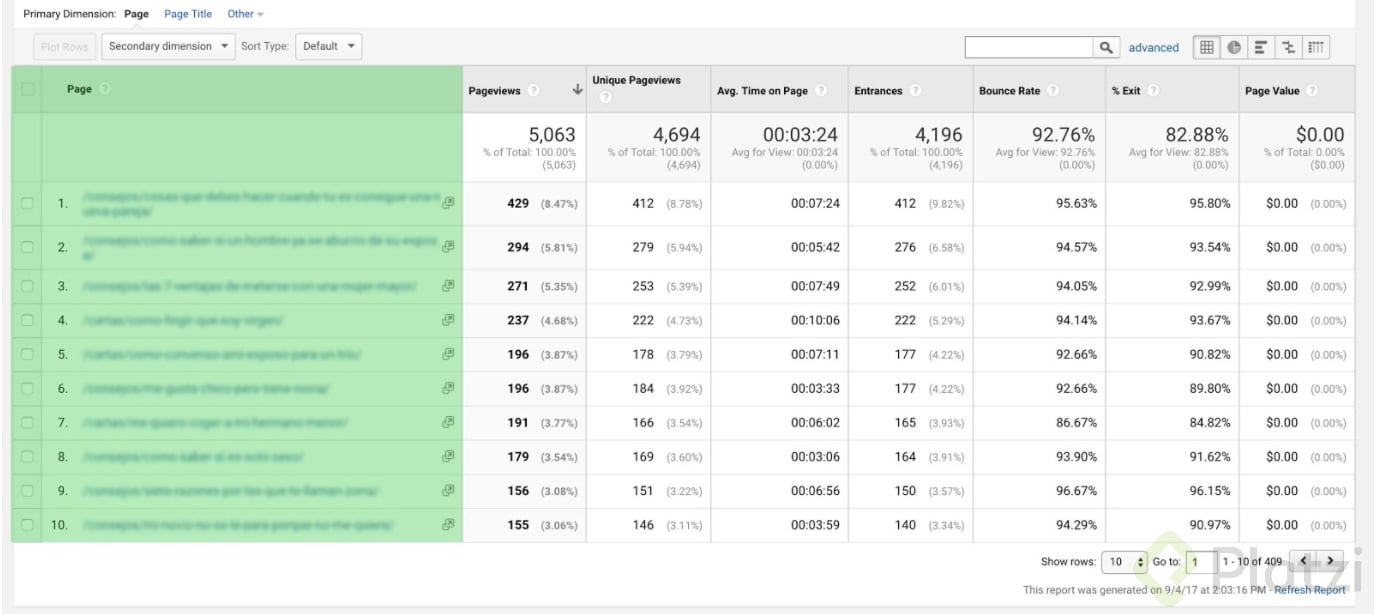Open row 2 page in new window
The height and width of the screenshot is (614, 1376).
(x=448, y=246)
